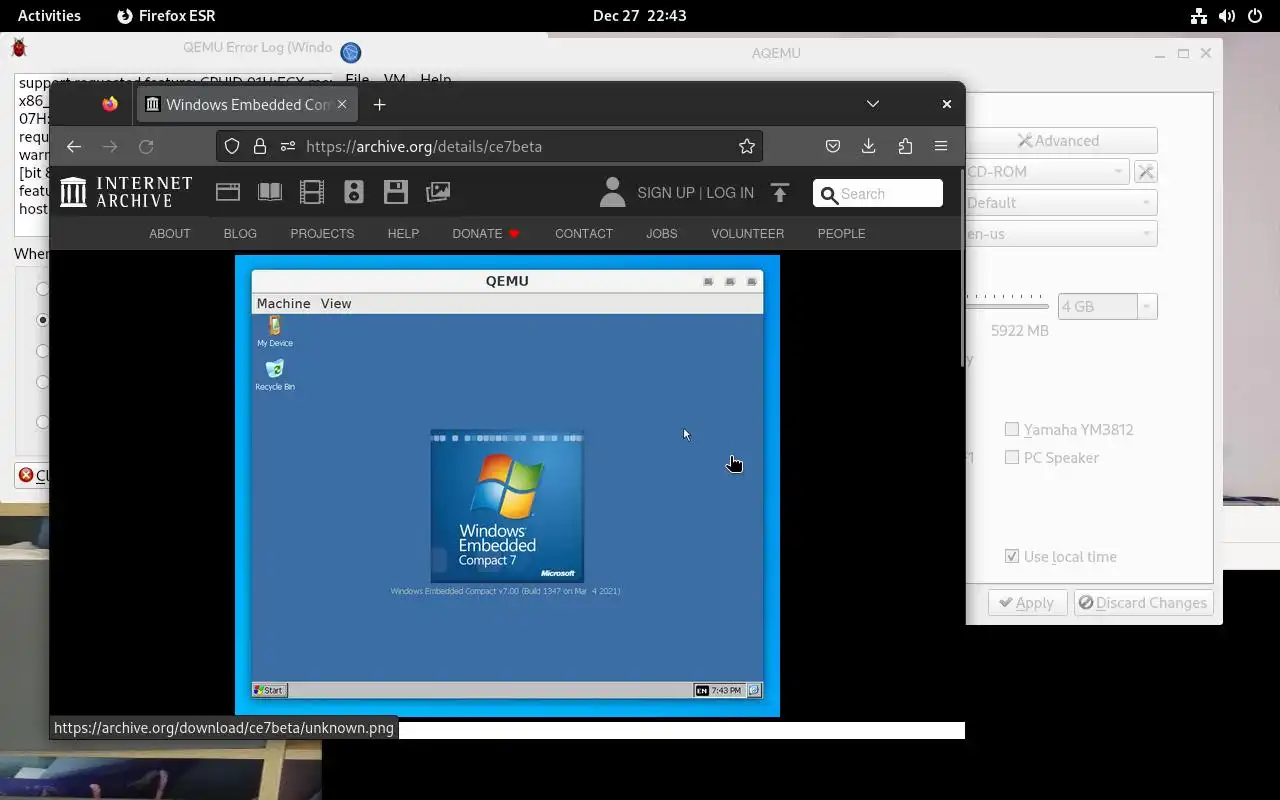Open the Internet Archive Texts book icon

pyautogui.click(x=270, y=192)
